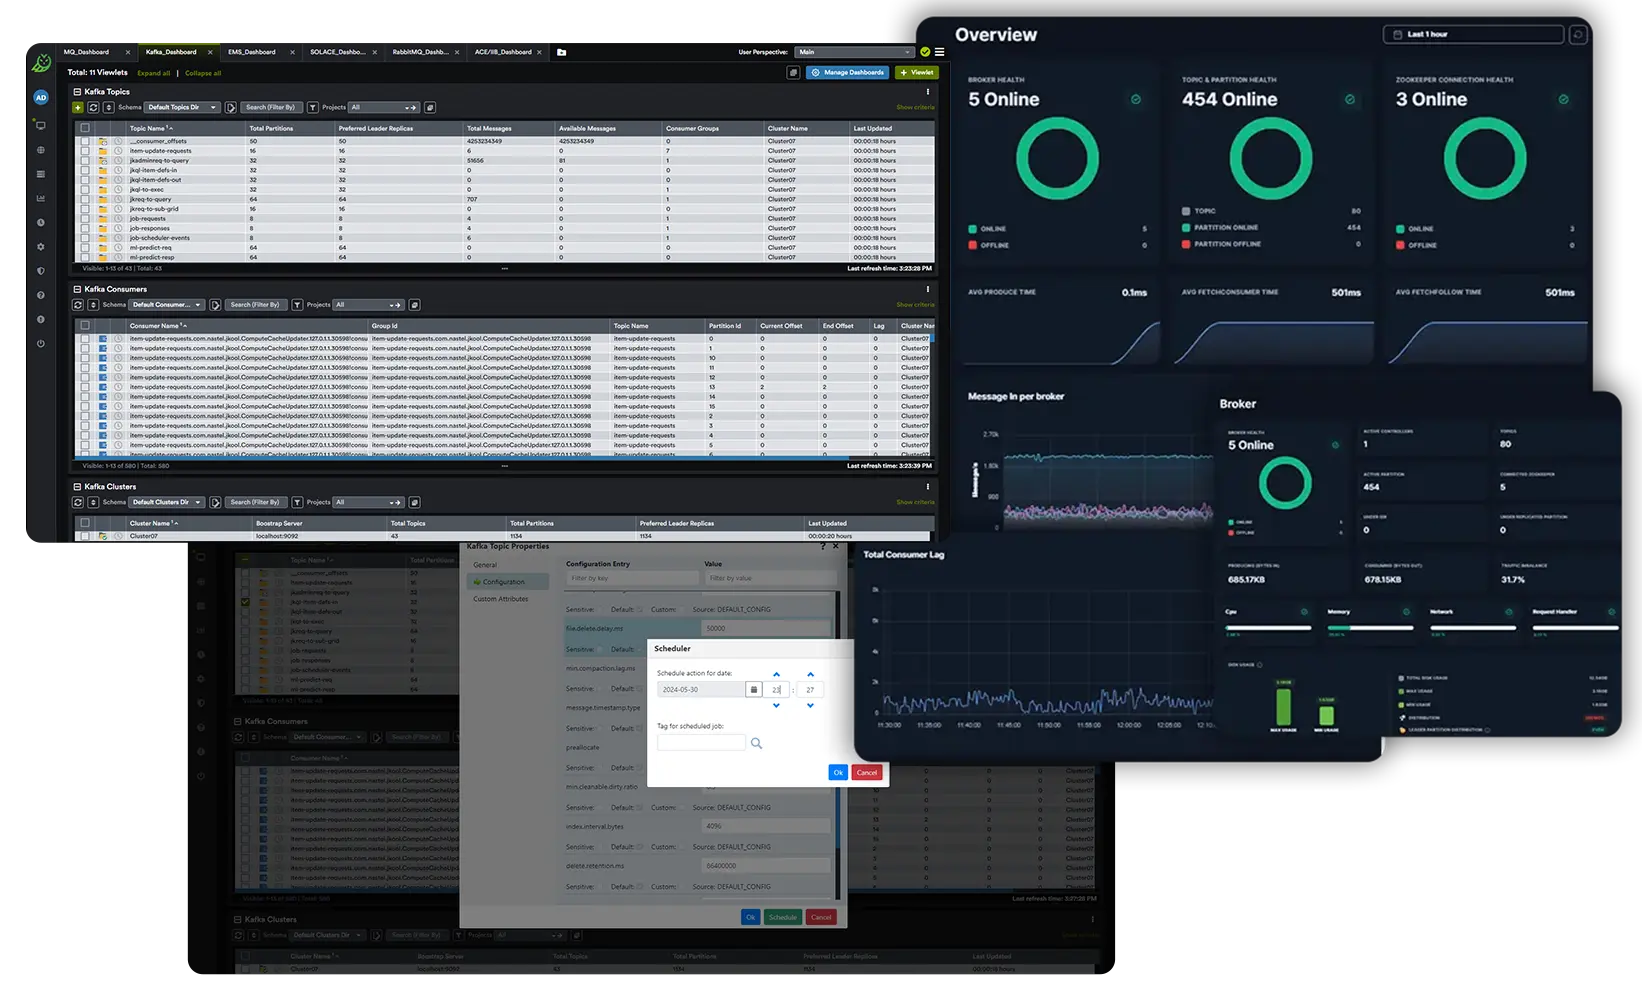1642x992 pixels.
Task: Open the Default Consumer schema dropdown
Action: pos(167,305)
